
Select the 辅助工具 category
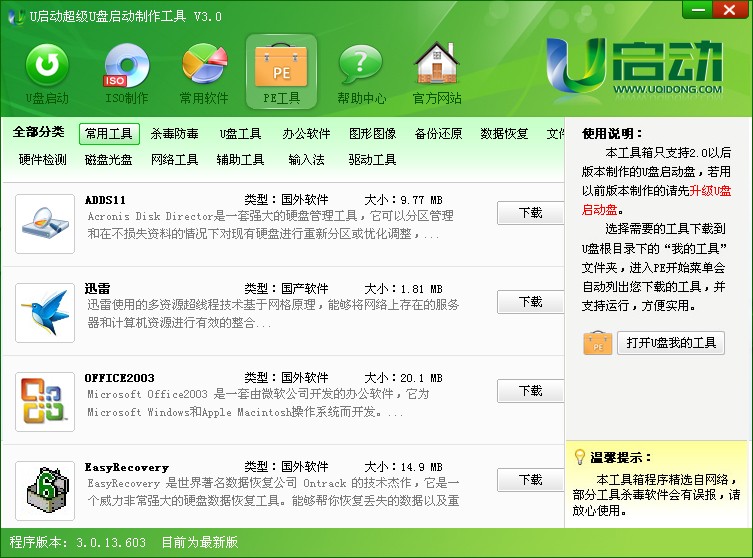[x=241, y=159]
